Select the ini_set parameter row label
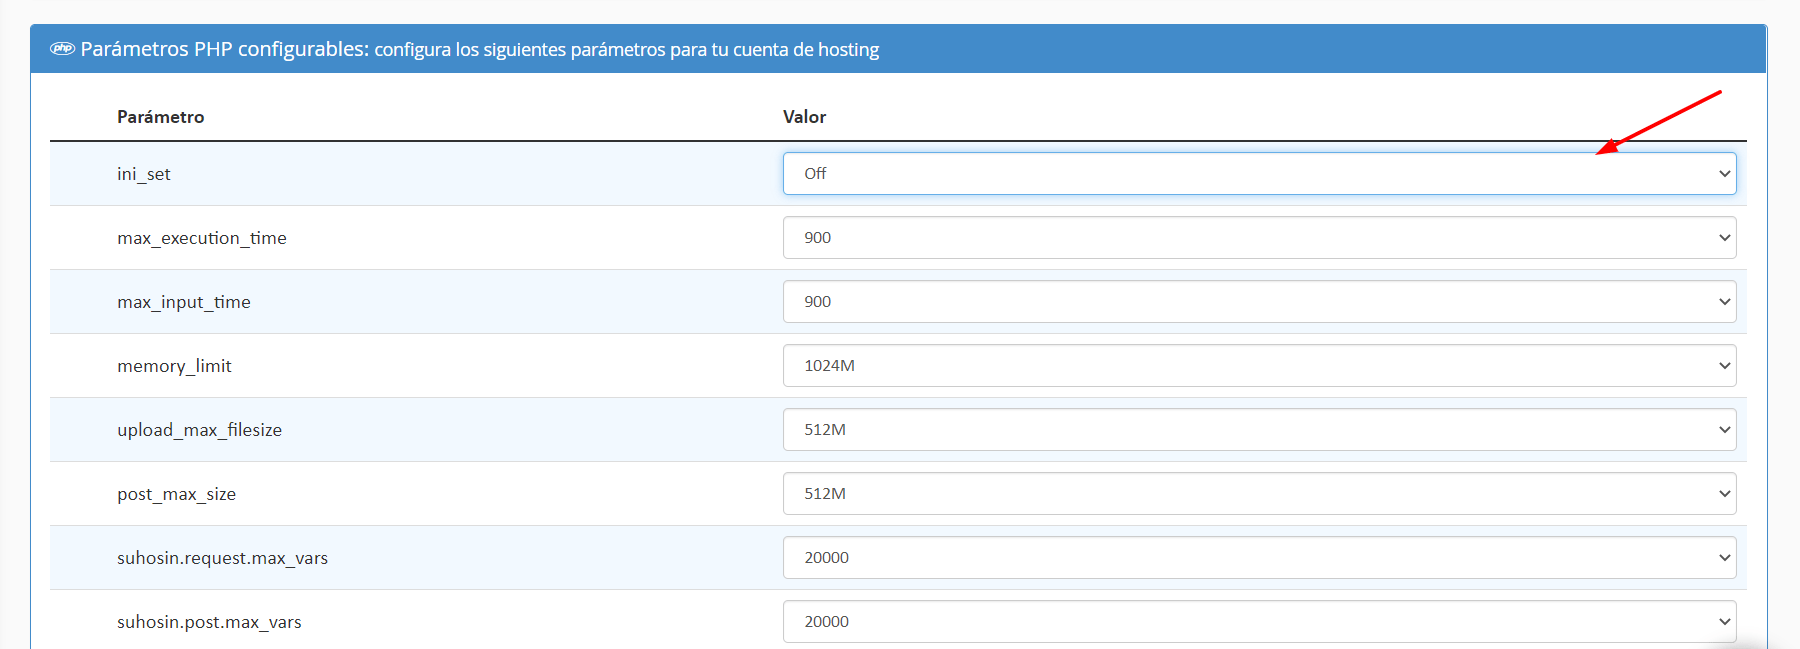The height and width of the screenshot is (649, 1800). [x=144, y=174]
